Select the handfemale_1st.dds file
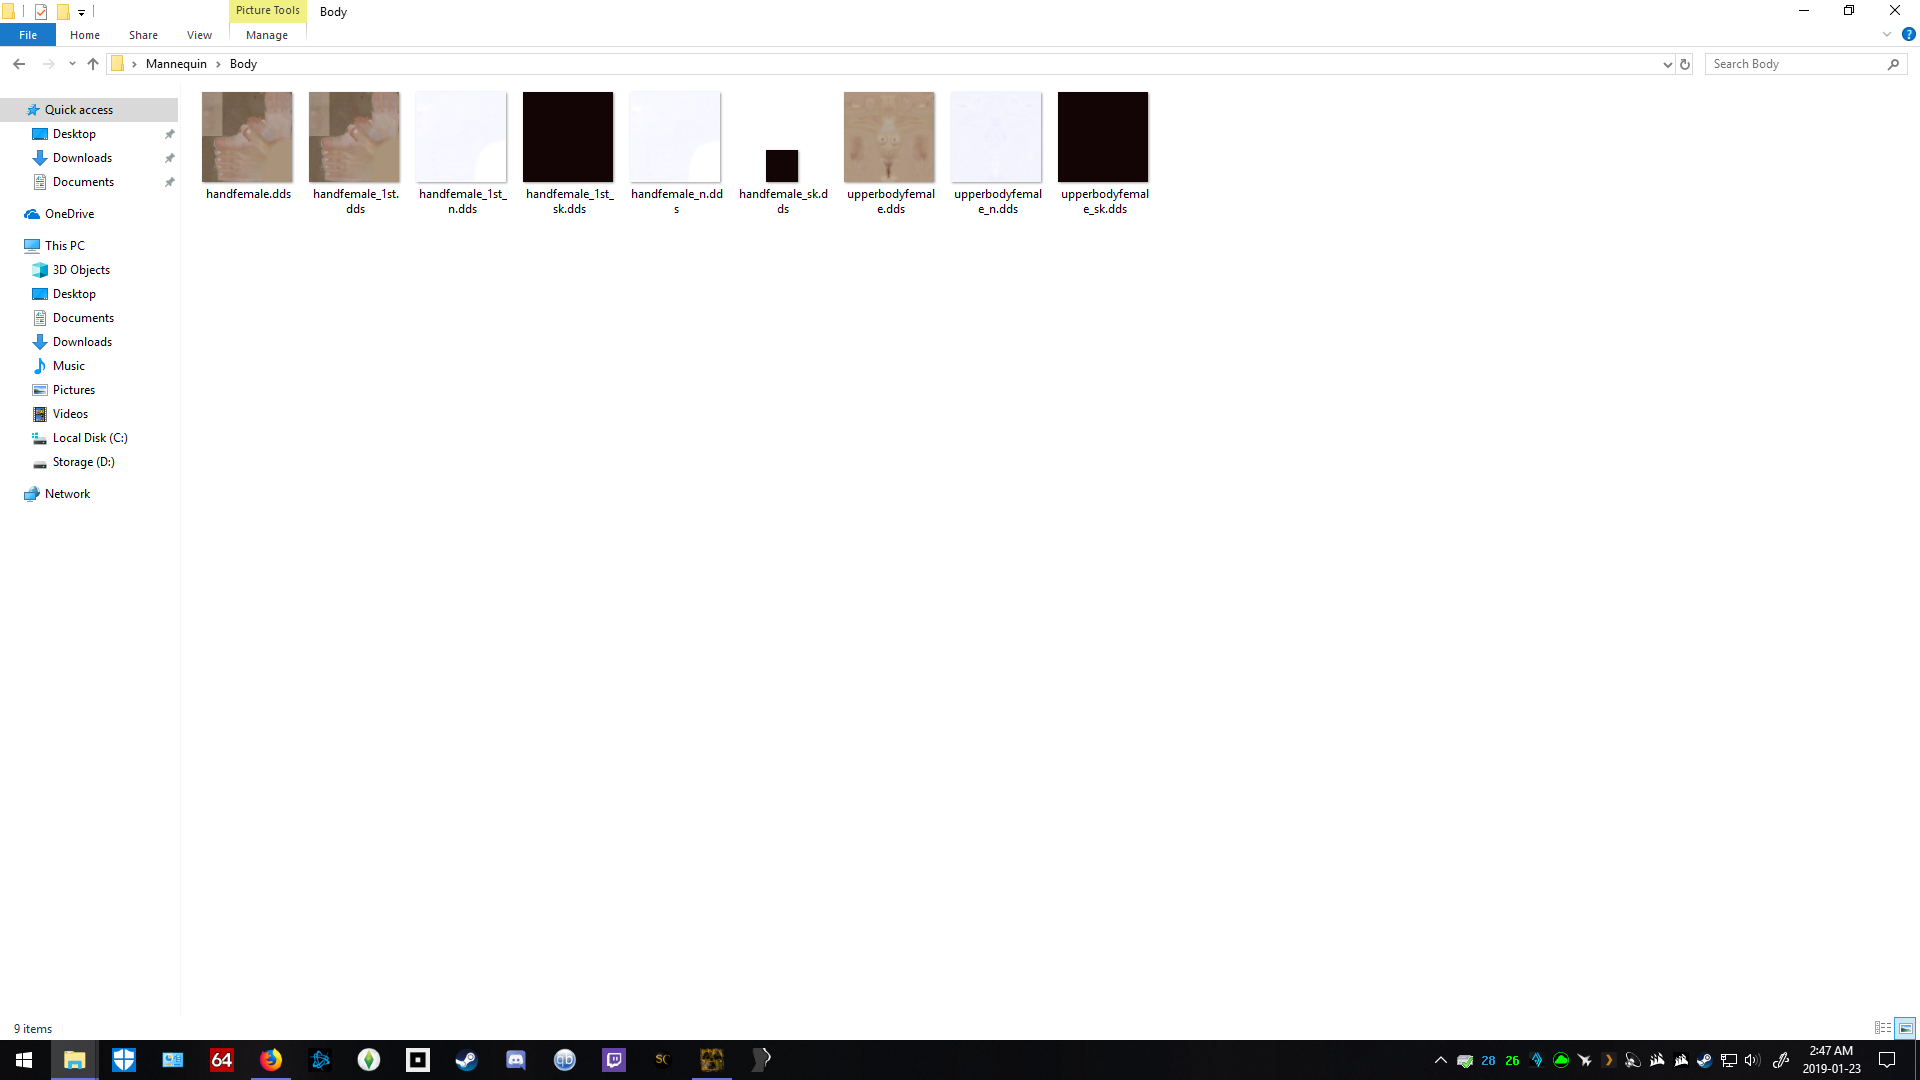Image resolution: width=1920 pixels, height=1080 pixels. coord(354,152)
